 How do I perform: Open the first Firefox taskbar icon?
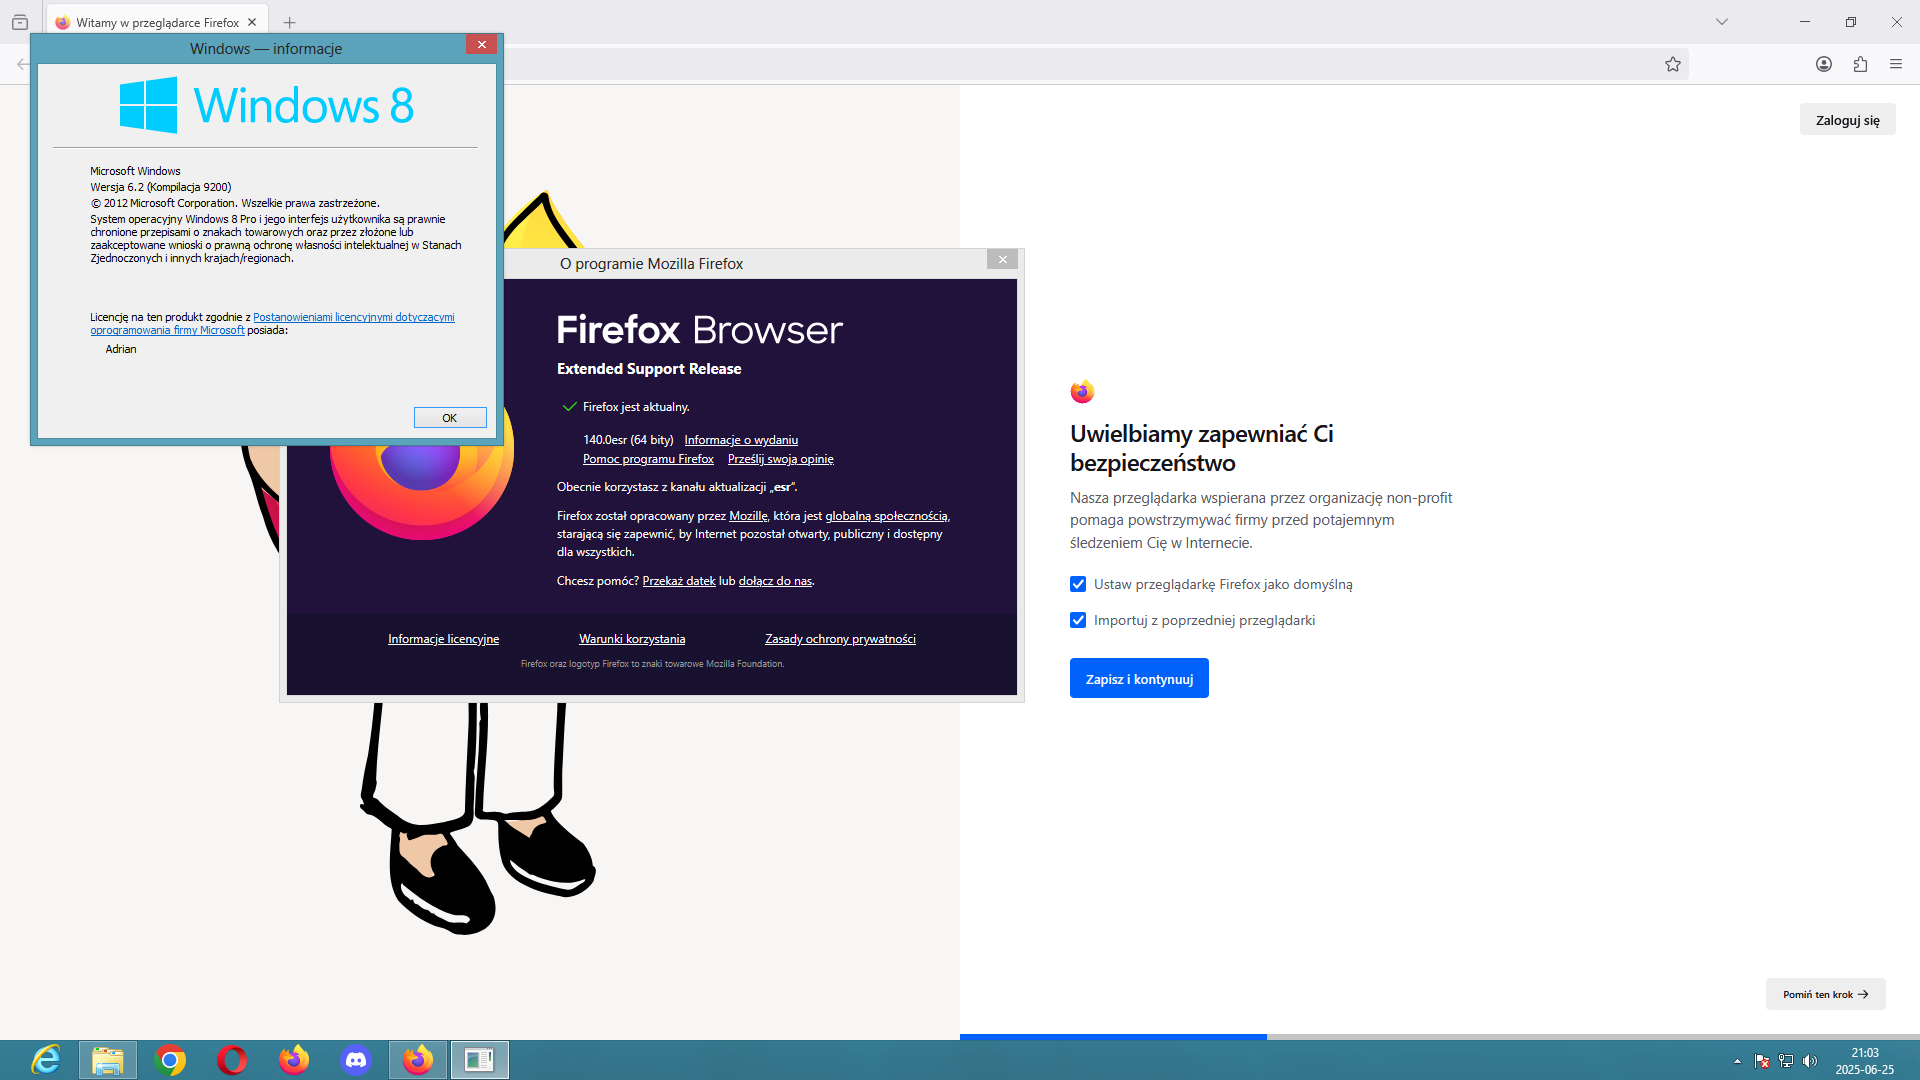click(x=294, y=1060)
